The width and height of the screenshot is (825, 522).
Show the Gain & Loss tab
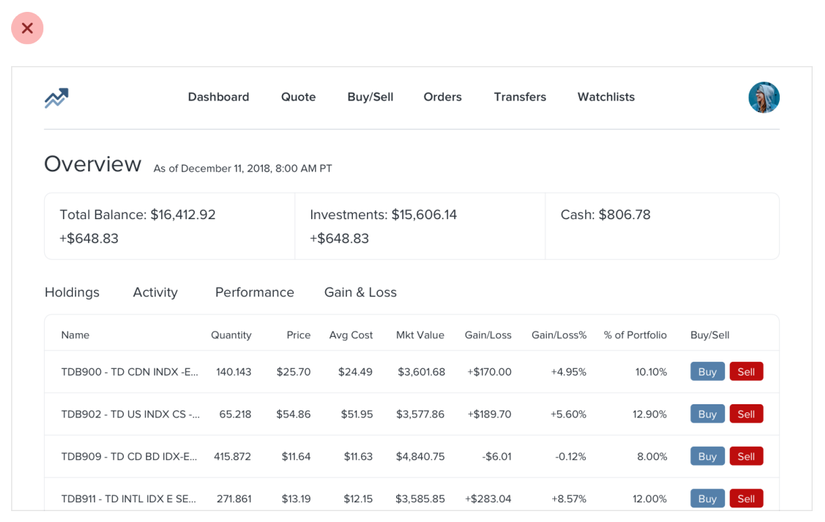[x=360, y=292]
